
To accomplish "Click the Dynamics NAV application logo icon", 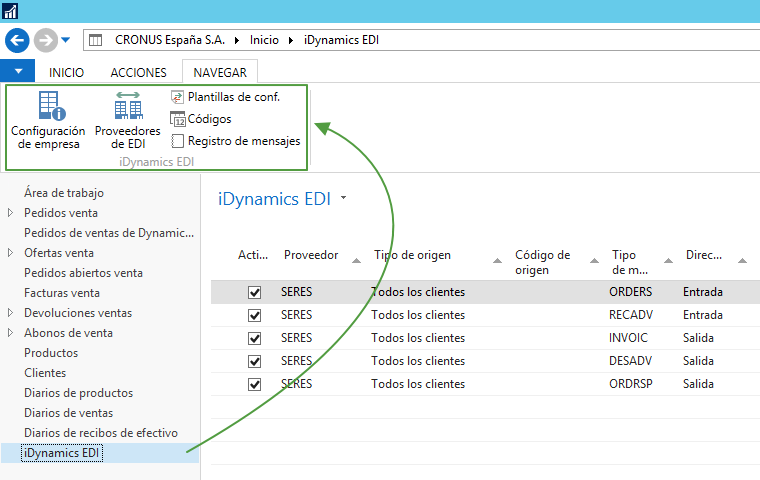I will coord(10,11).
